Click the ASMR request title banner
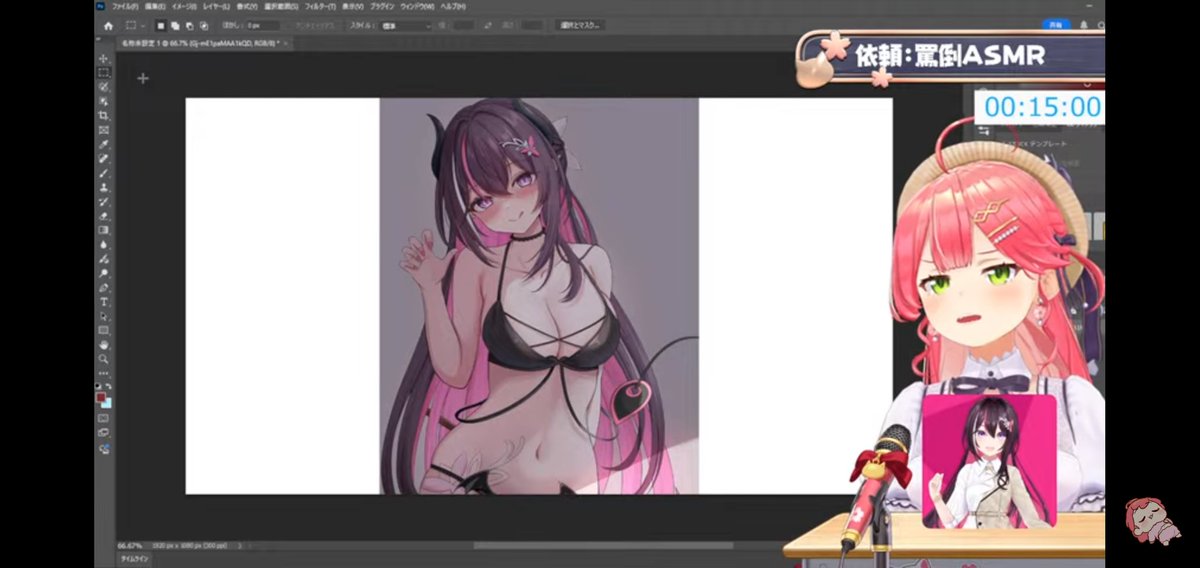Screen dimensions: 1200x568 point(950,55)
